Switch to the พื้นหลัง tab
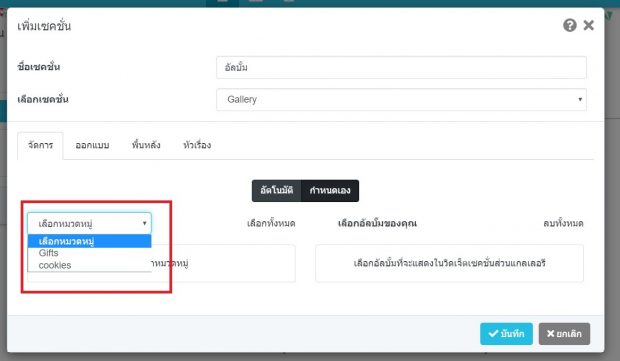Image resolution: width=620 pixels, height=361 pixels. pos(146,146)
